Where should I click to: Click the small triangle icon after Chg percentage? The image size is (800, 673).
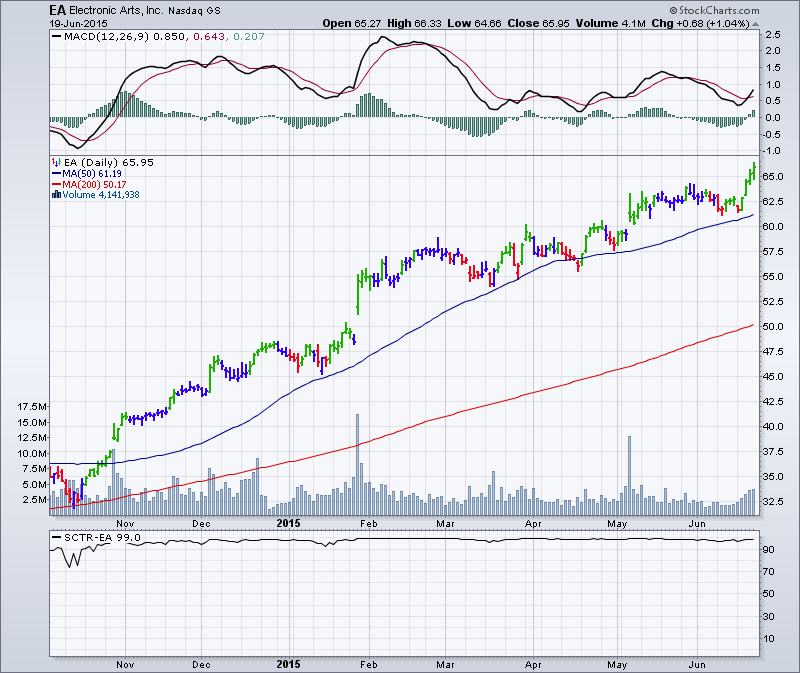point(755,24)
